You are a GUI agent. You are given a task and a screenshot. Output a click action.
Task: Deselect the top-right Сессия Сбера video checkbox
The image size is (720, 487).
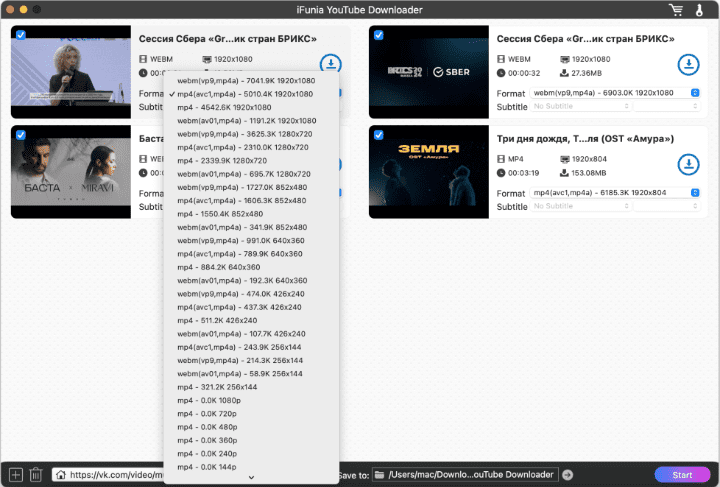[379, 35]
